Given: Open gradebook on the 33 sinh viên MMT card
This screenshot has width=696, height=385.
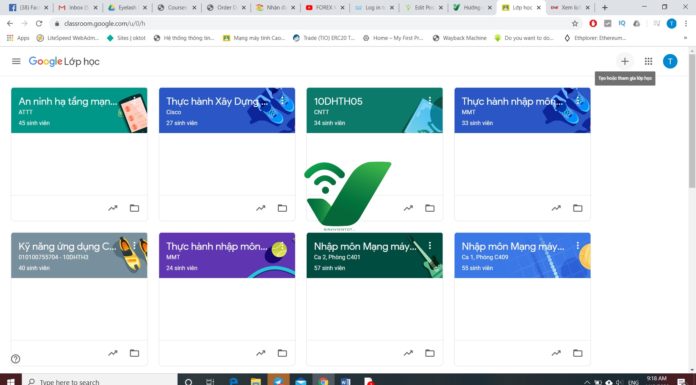Looking at the screenshot, I should 556,208.
